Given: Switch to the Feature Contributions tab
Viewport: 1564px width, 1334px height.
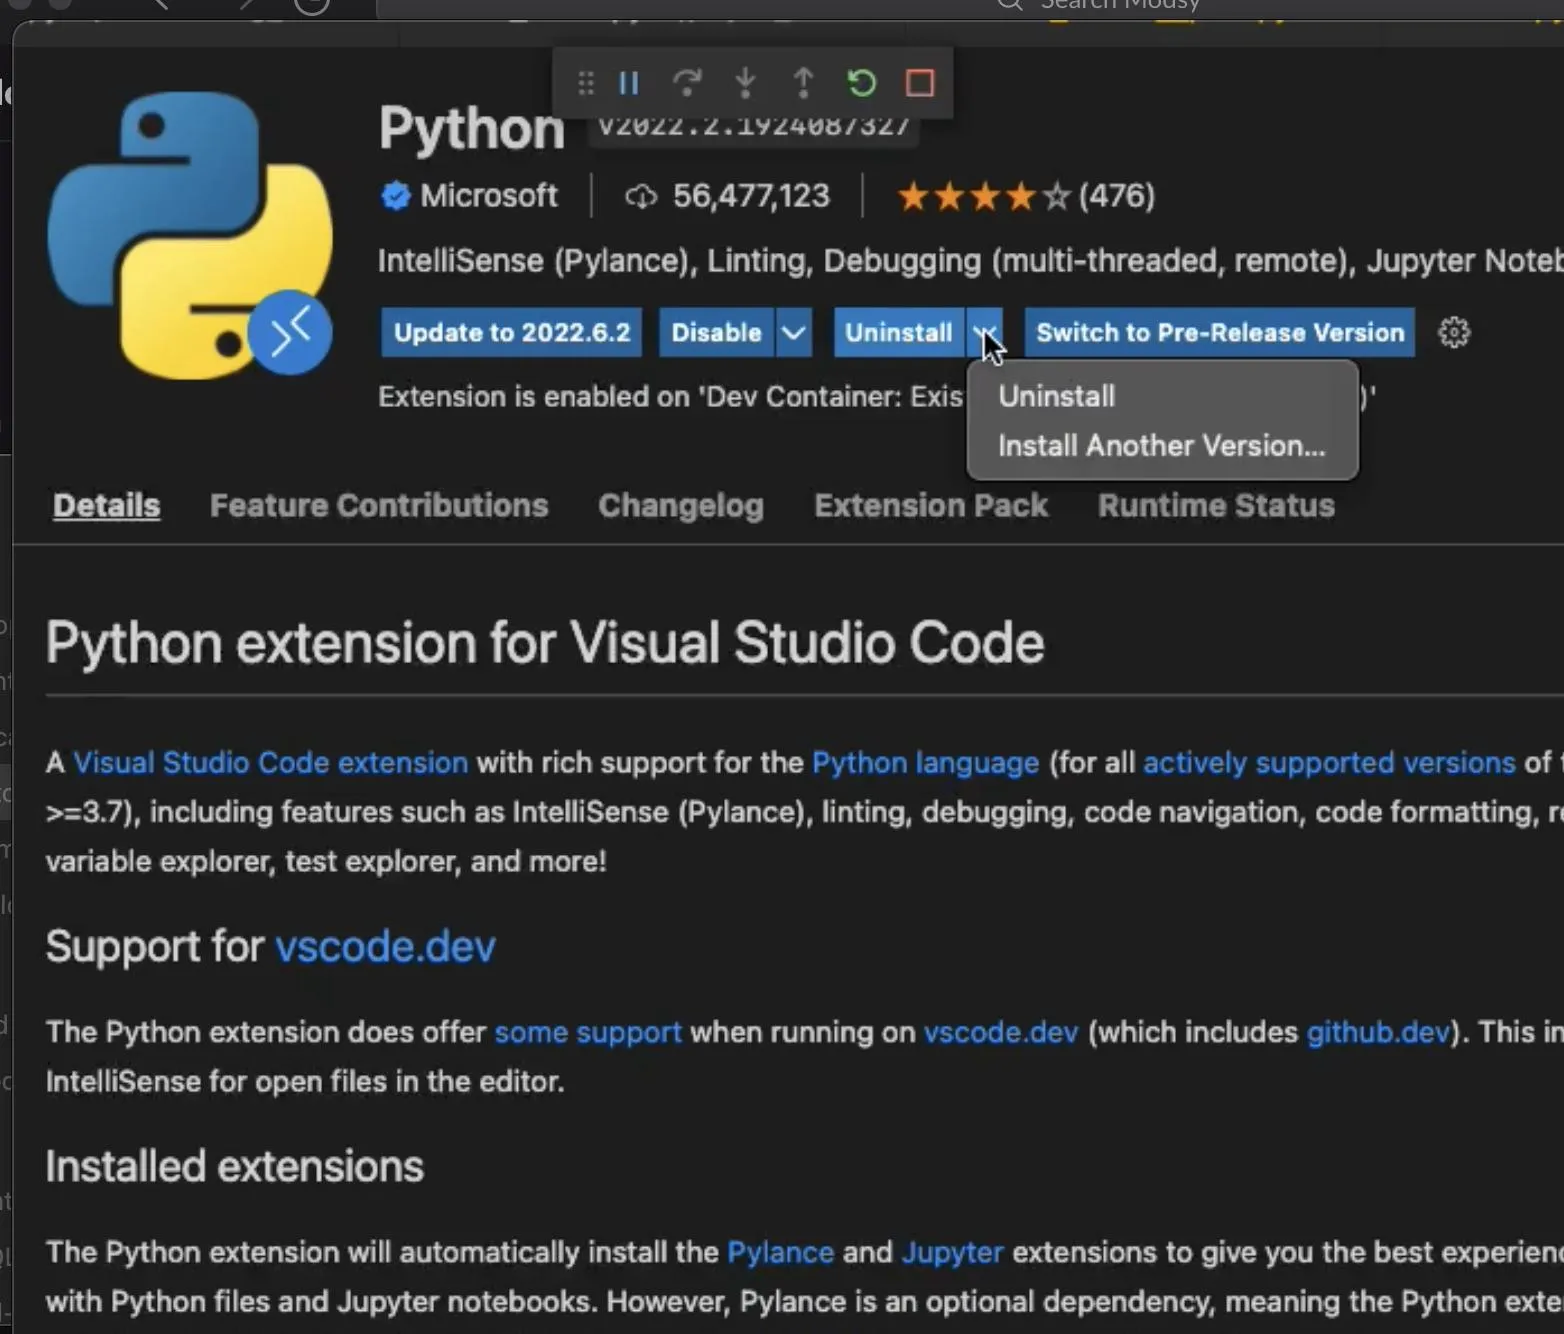Looking at the screenshot, I should pyautogui.click(x=379, y=506).
